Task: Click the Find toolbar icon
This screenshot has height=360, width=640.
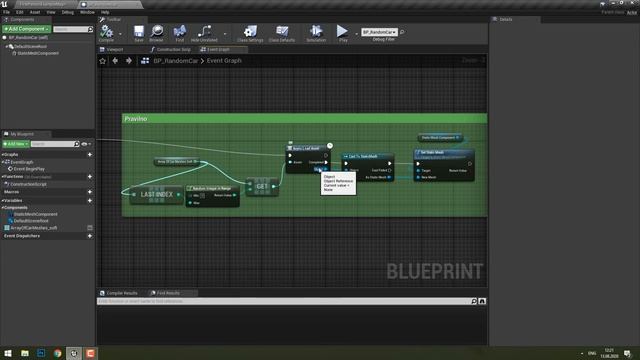Action: pos(180,33)
